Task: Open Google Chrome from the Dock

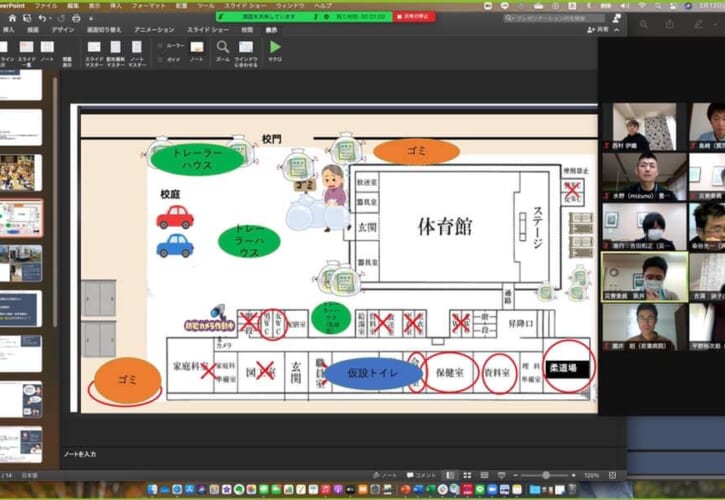Action: 442,489
